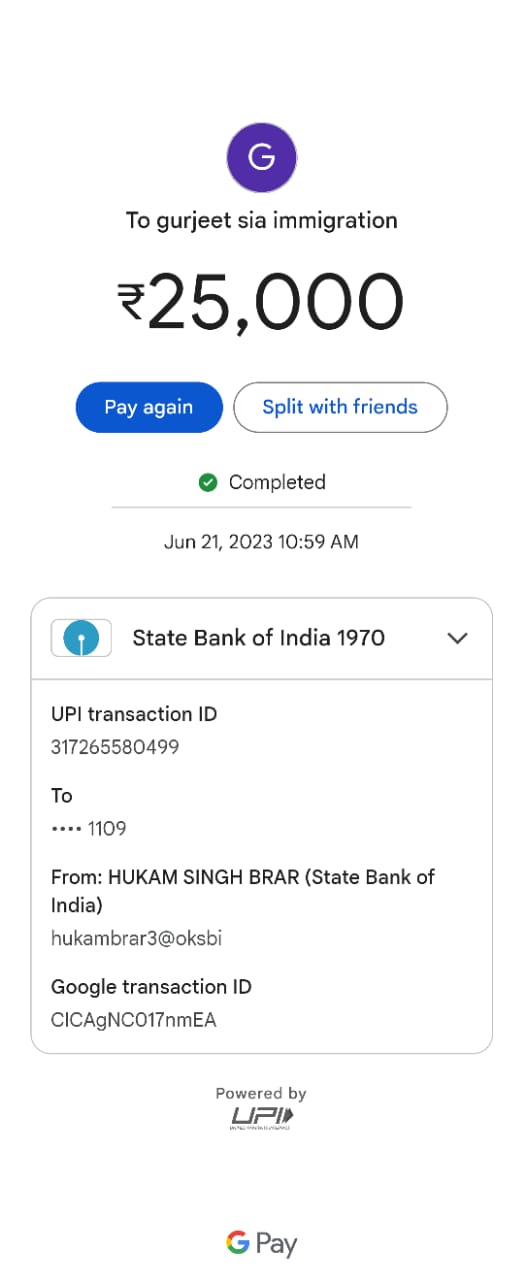524x1280 pixels.
Task: Tap the UPI address hukambrar3@oksbi
Action: pos(136,938)
